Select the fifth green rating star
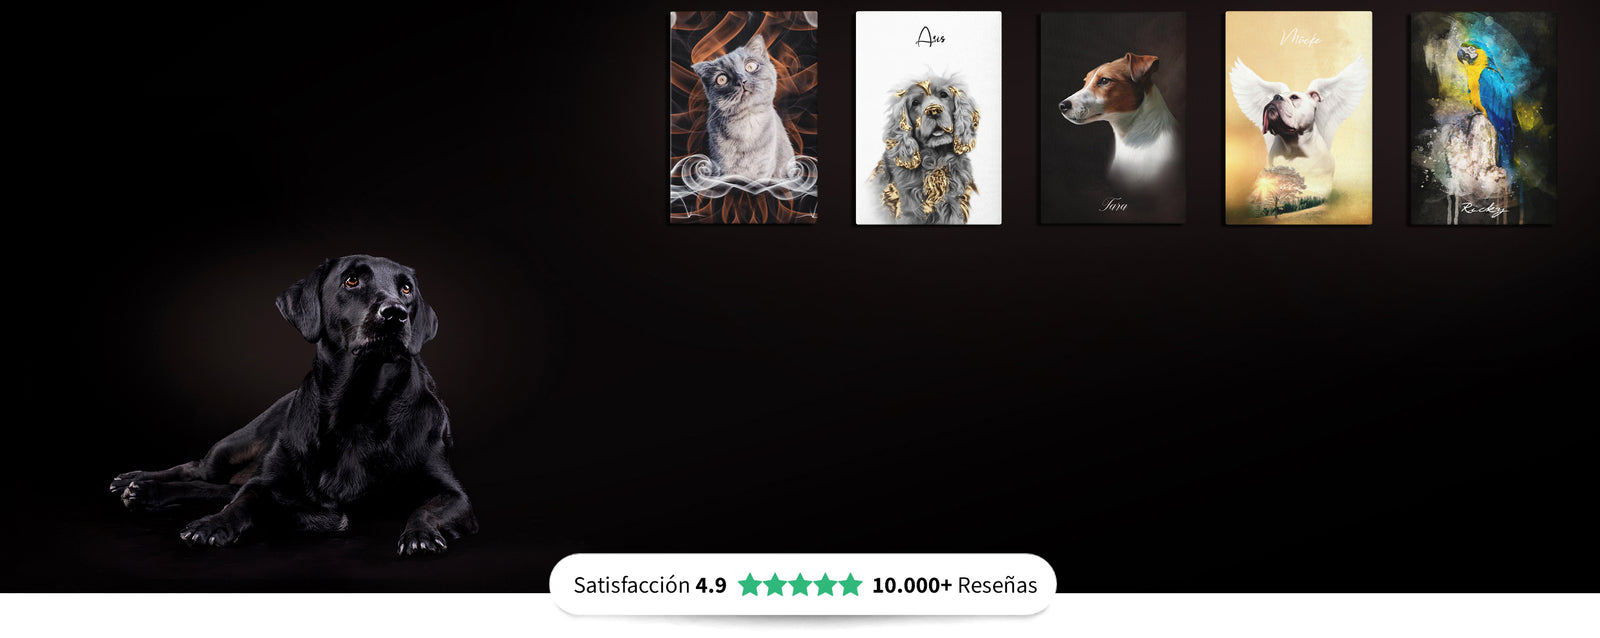 [x=850, y=585]
